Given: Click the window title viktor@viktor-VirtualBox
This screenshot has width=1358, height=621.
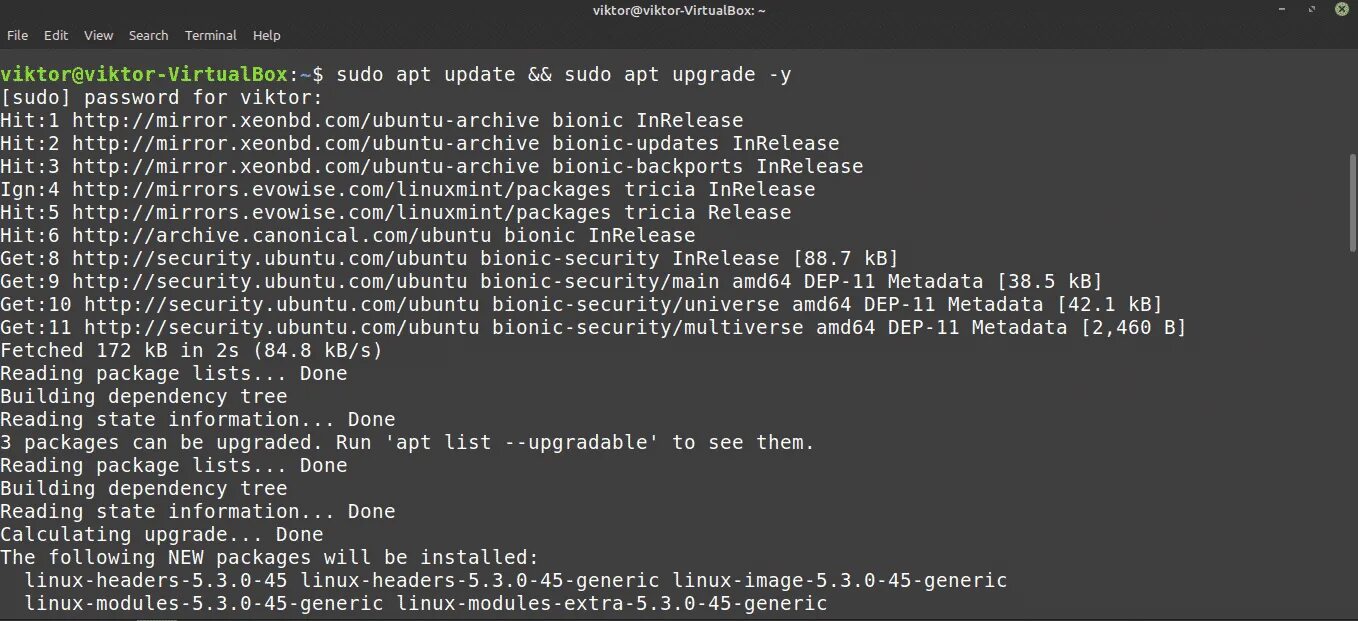Looking at the screenshot, I should (x=679, y=10).
